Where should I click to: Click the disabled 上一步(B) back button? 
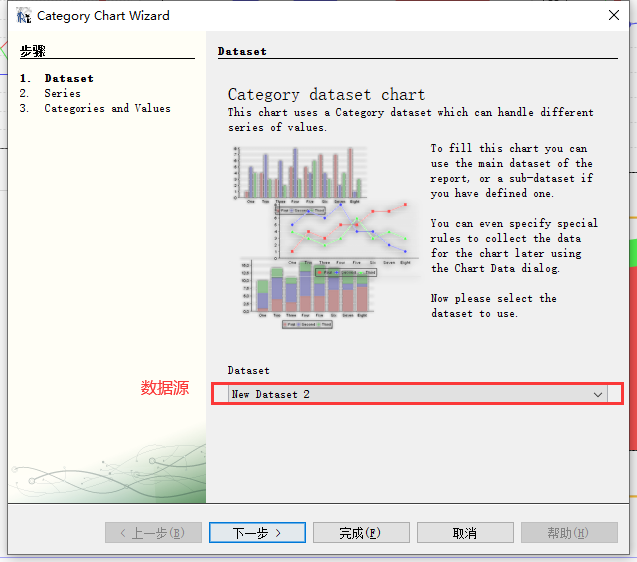tap(153, 532)
